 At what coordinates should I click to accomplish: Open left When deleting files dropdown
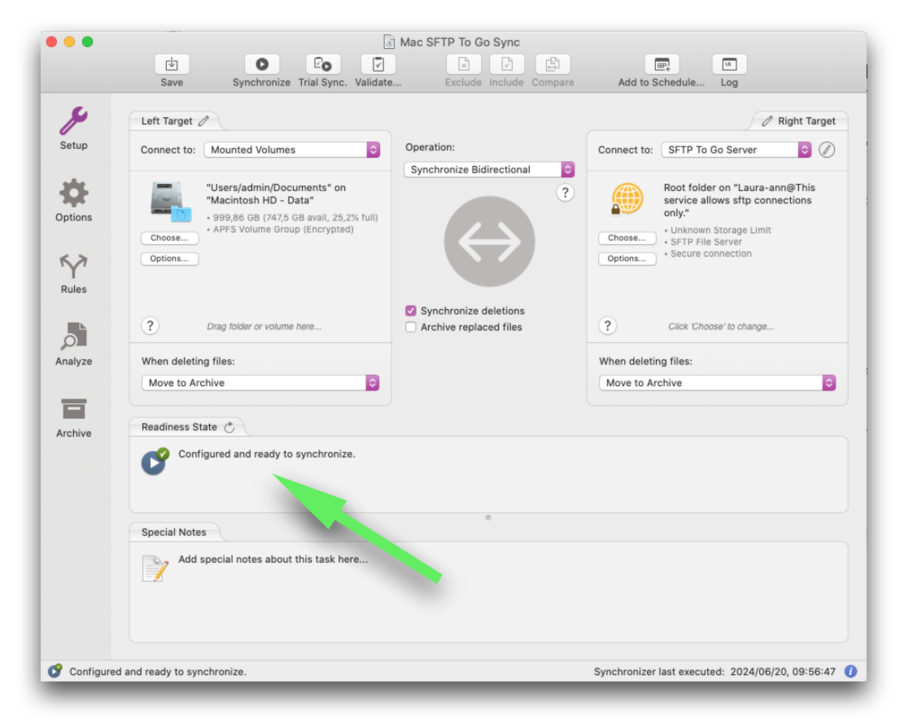tap(261, 383)
